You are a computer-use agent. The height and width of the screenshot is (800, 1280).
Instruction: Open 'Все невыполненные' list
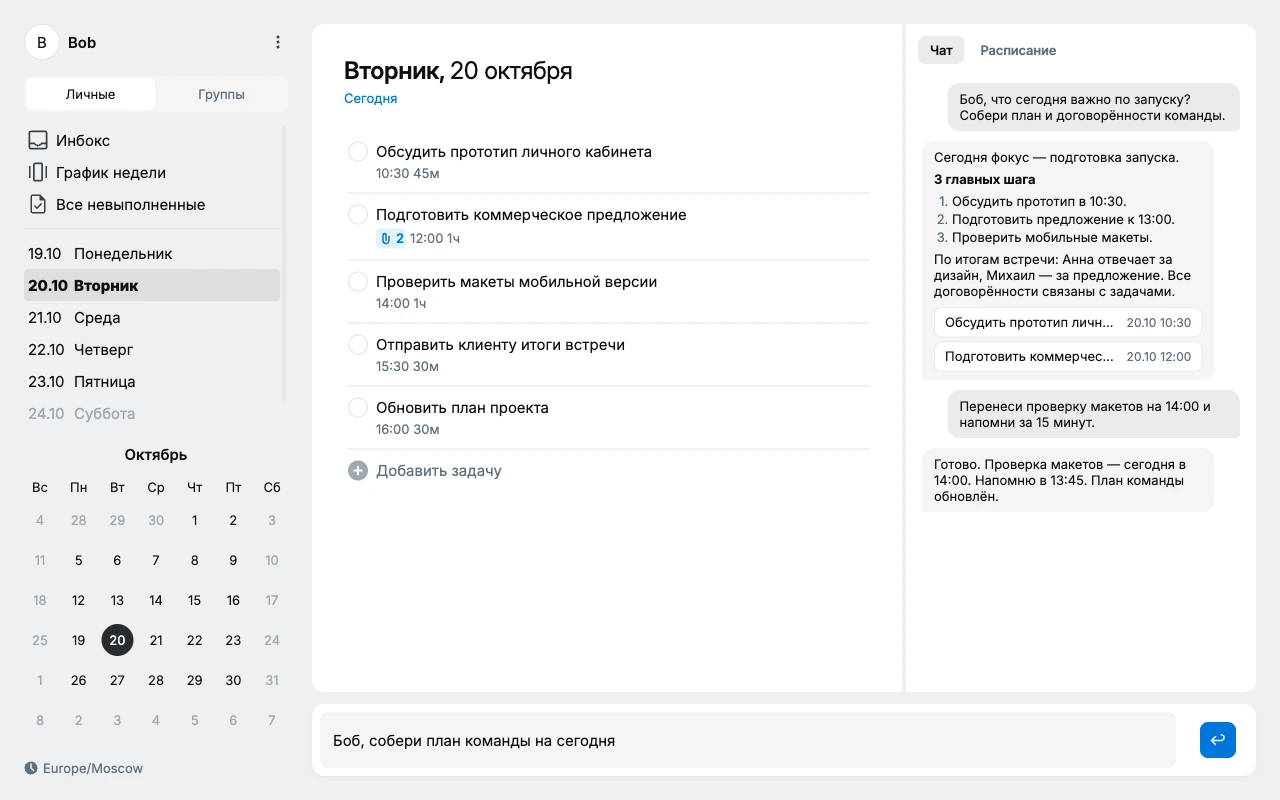pyautogui.click(x=152, y=204)
